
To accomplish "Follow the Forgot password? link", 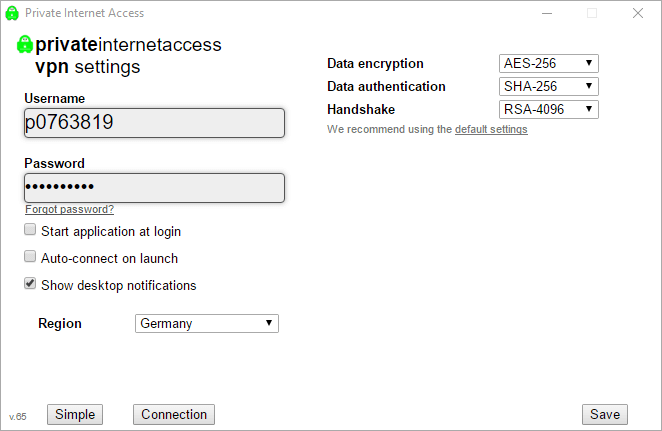I will [69, 209].
